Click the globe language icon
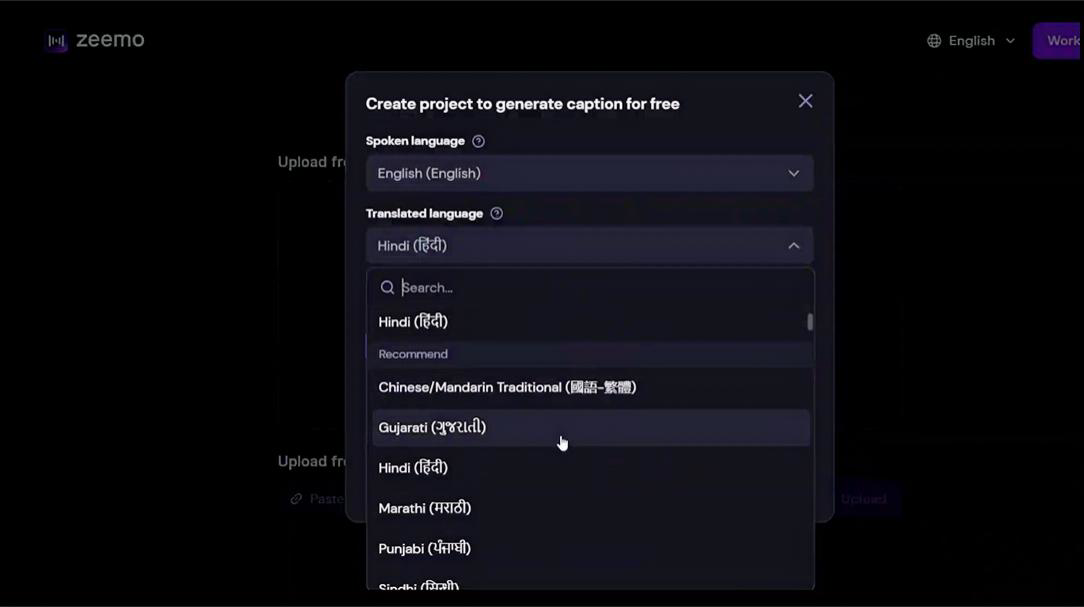Screen dimensions: 1084x607 (934, 41)
